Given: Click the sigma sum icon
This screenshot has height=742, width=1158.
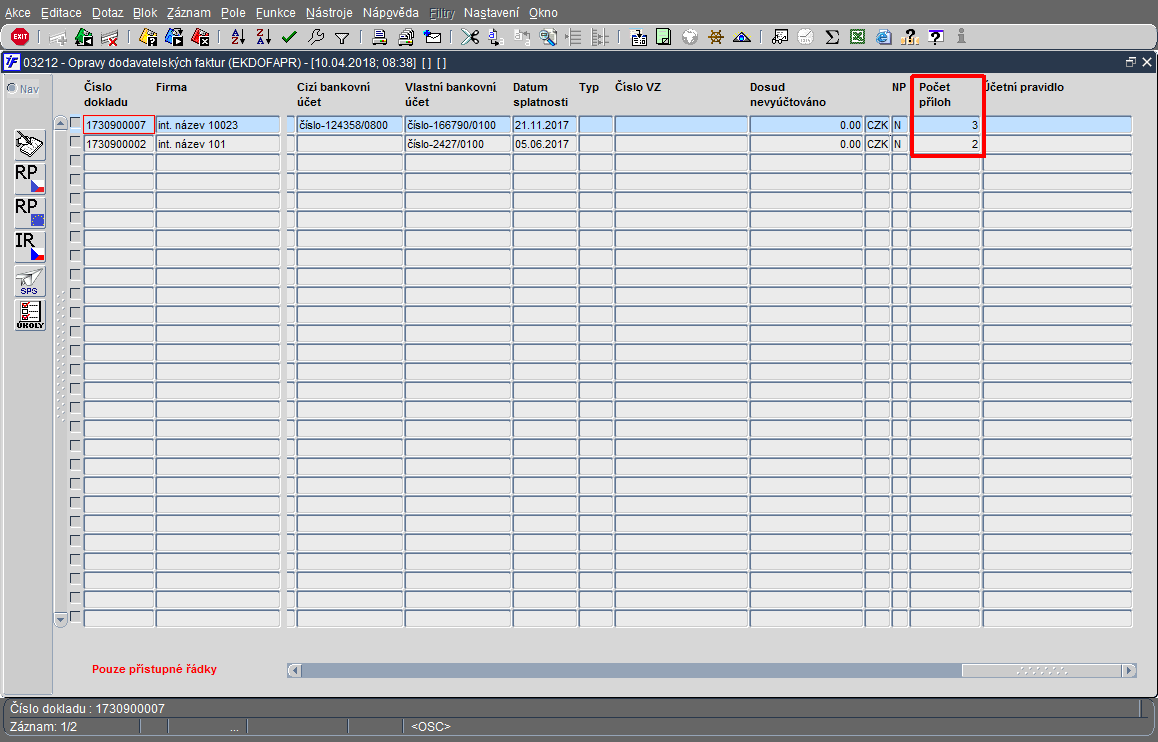Looking at the screenshot, I should [832, 36].
